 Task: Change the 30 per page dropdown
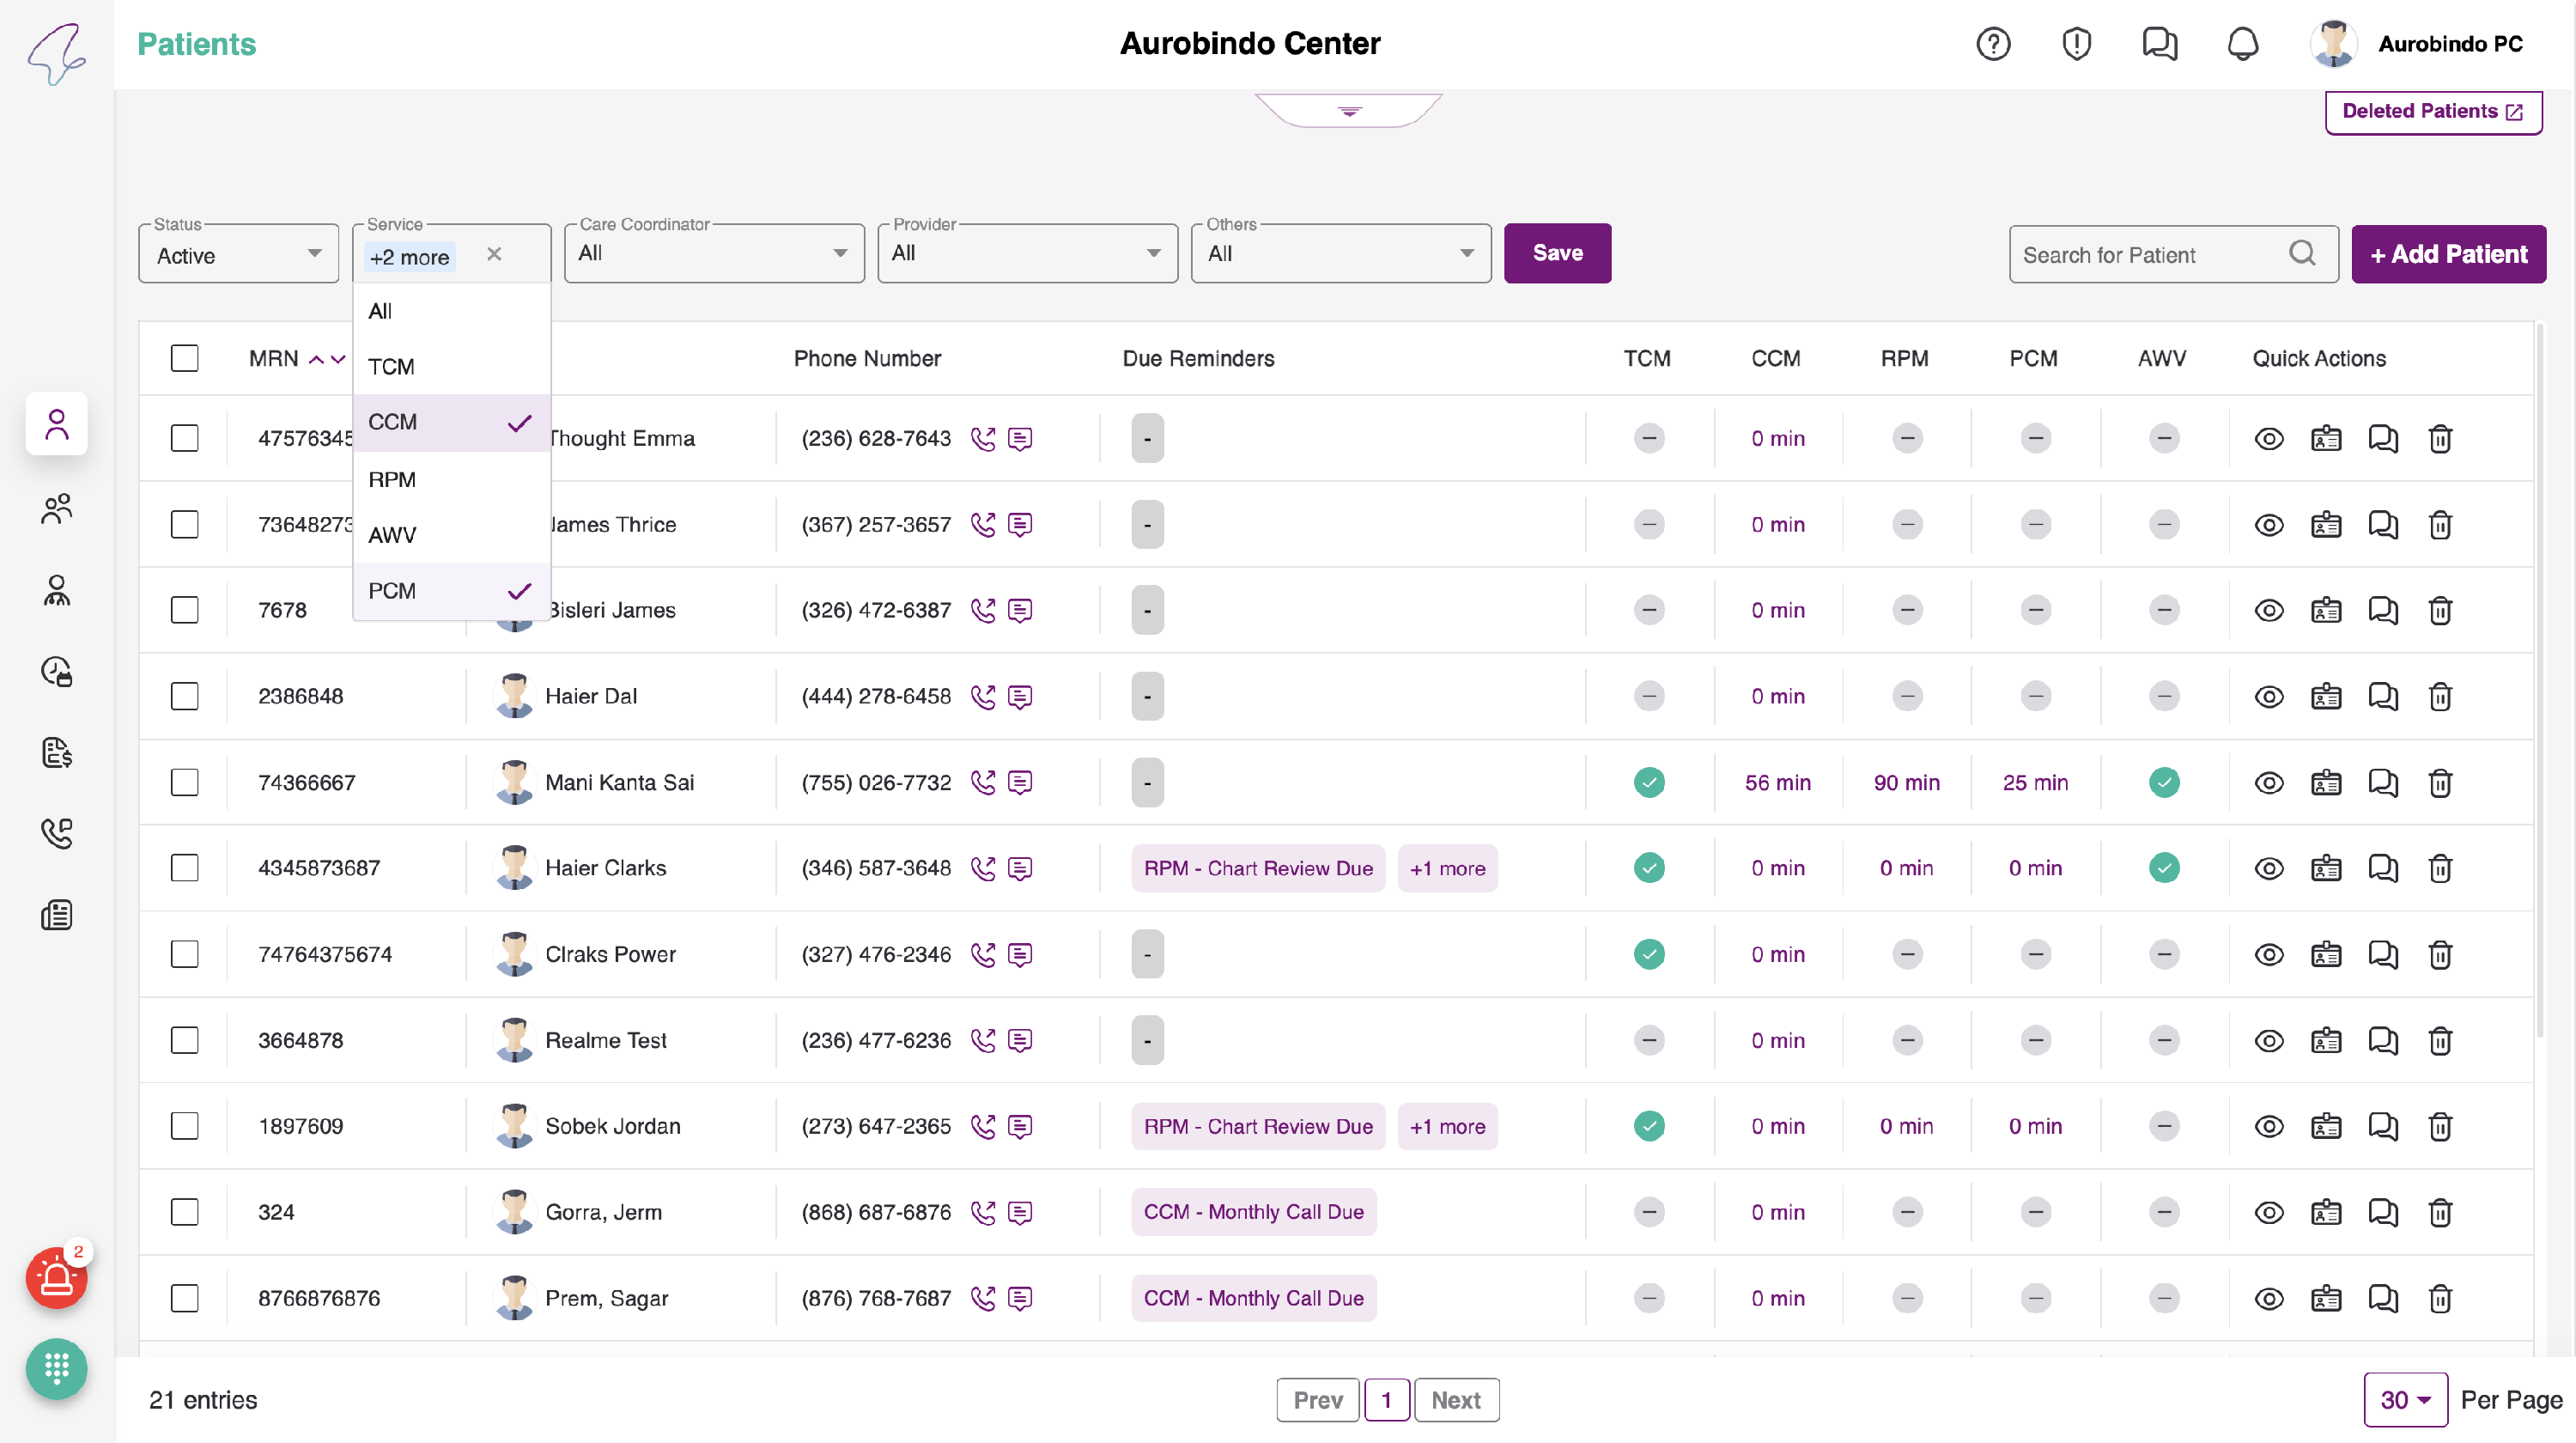[x=2404, y=1400]
